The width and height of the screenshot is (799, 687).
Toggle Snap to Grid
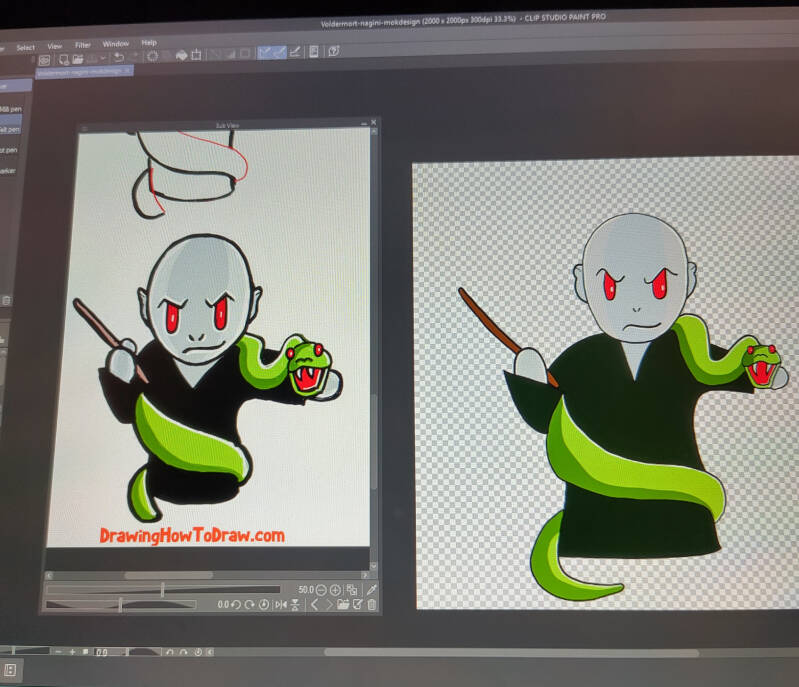(x=295, y=51)
